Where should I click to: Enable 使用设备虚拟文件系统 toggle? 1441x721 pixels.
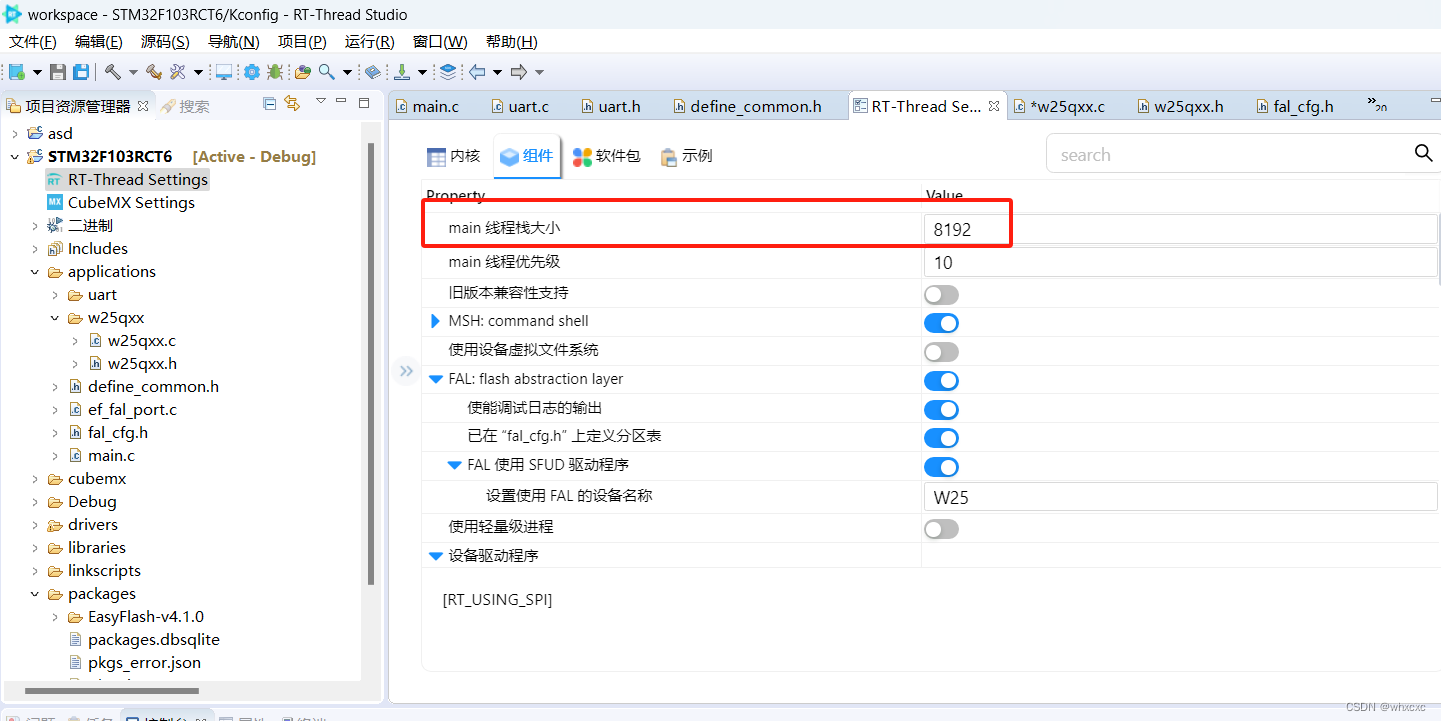point(941,351)
